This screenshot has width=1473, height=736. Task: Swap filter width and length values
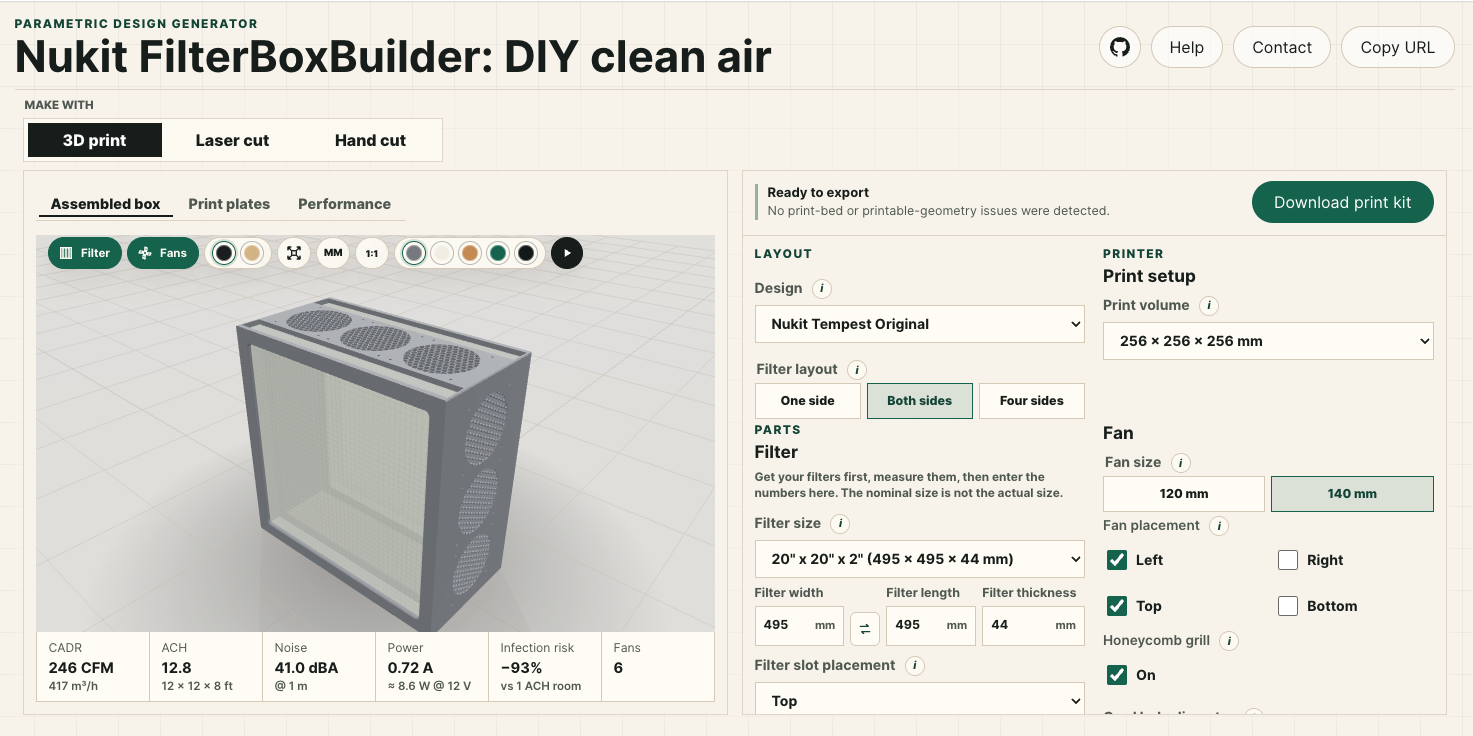pyautogui.click(x=865, y=628)
